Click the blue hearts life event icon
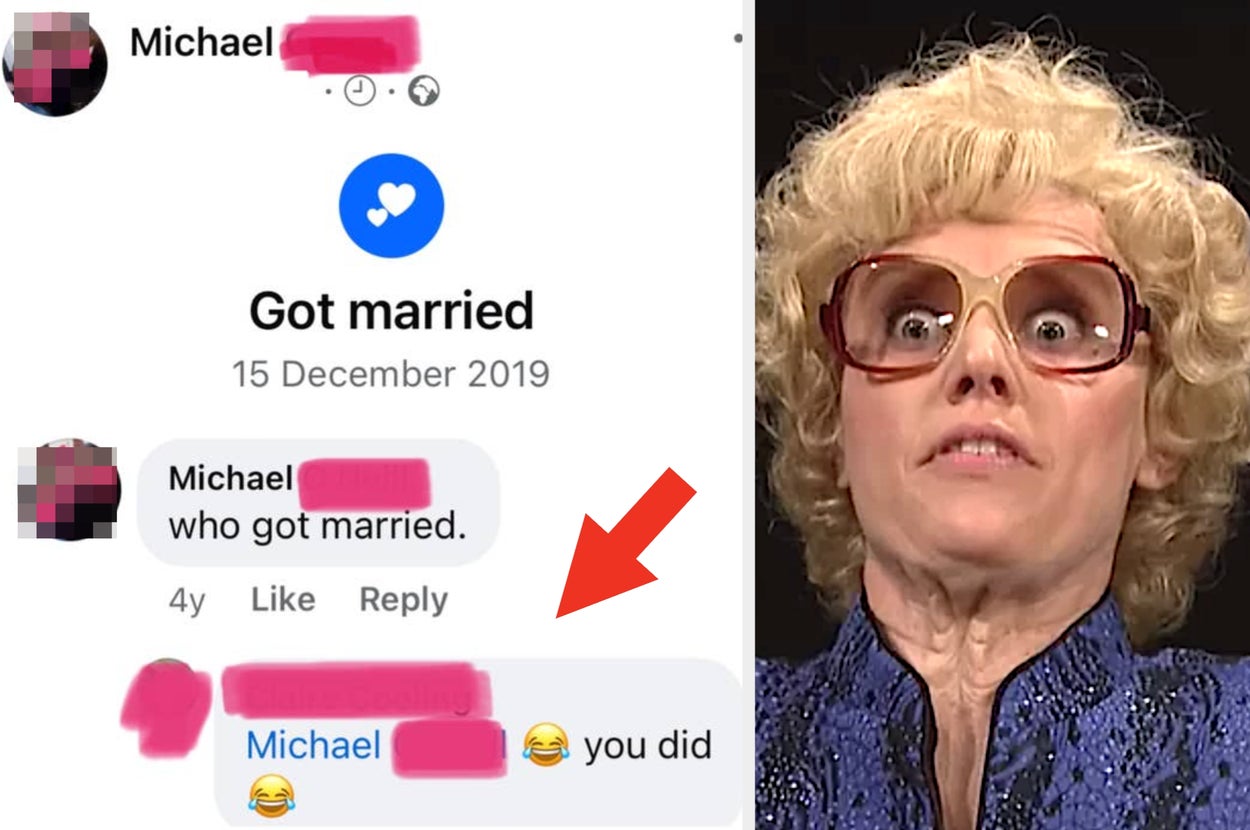 391,206
